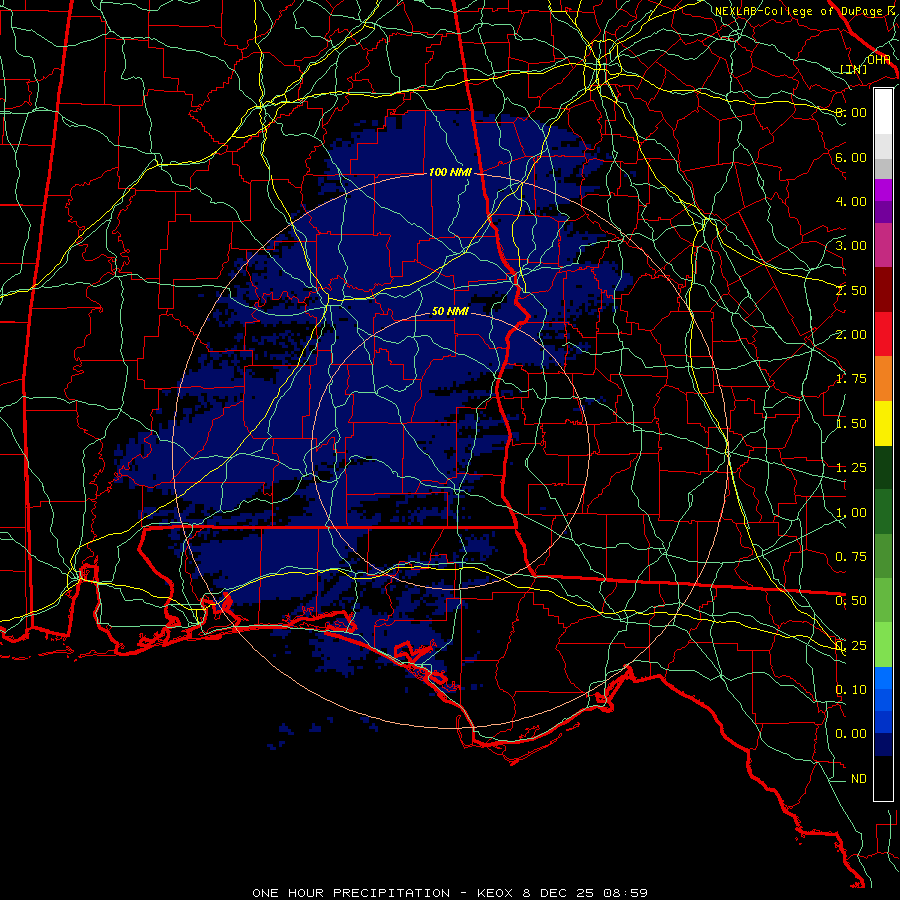Click the magenta 4.00 inch legend swatch

(x=883, y=190)
